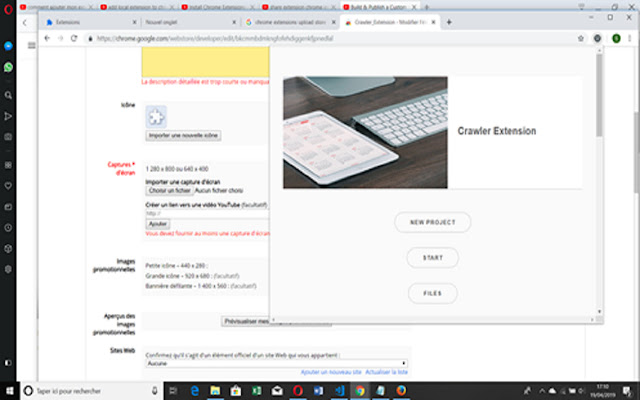Open the 'Aucune' sites Web dropdown
Screen dimensions: 640x400
click(x=276, y=363)
